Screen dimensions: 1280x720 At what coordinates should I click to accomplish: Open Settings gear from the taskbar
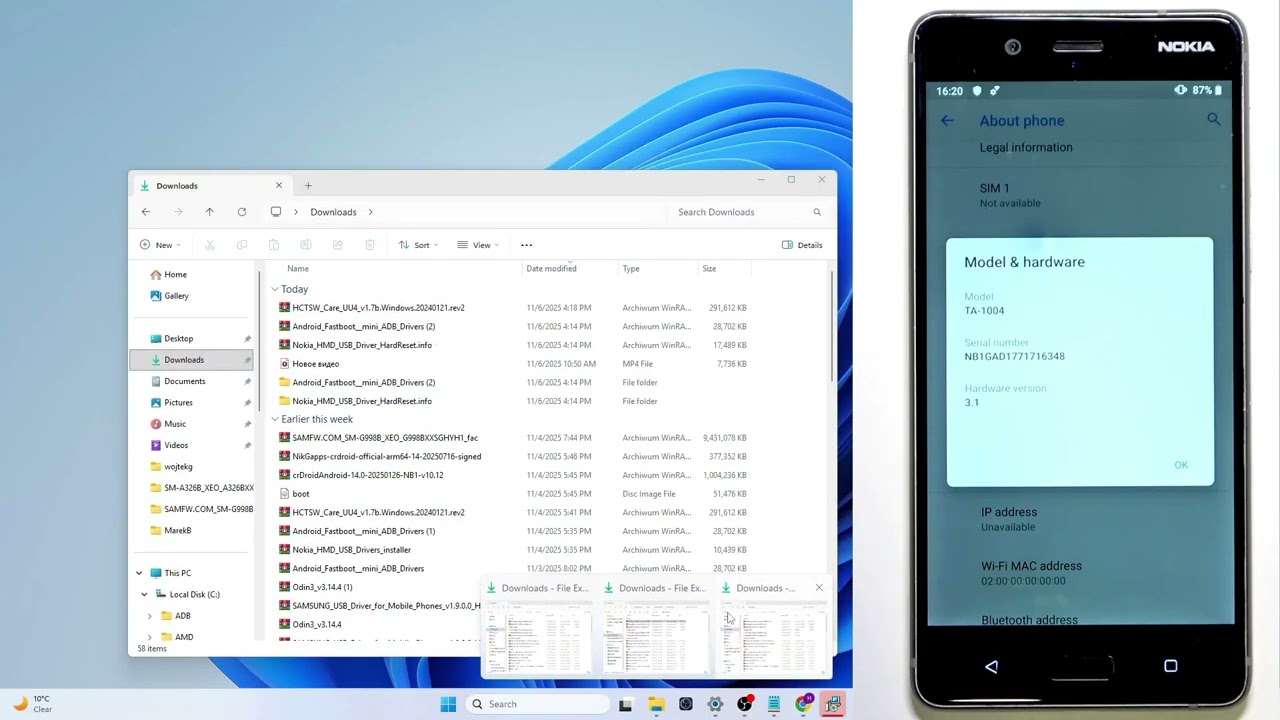(715, 704)
